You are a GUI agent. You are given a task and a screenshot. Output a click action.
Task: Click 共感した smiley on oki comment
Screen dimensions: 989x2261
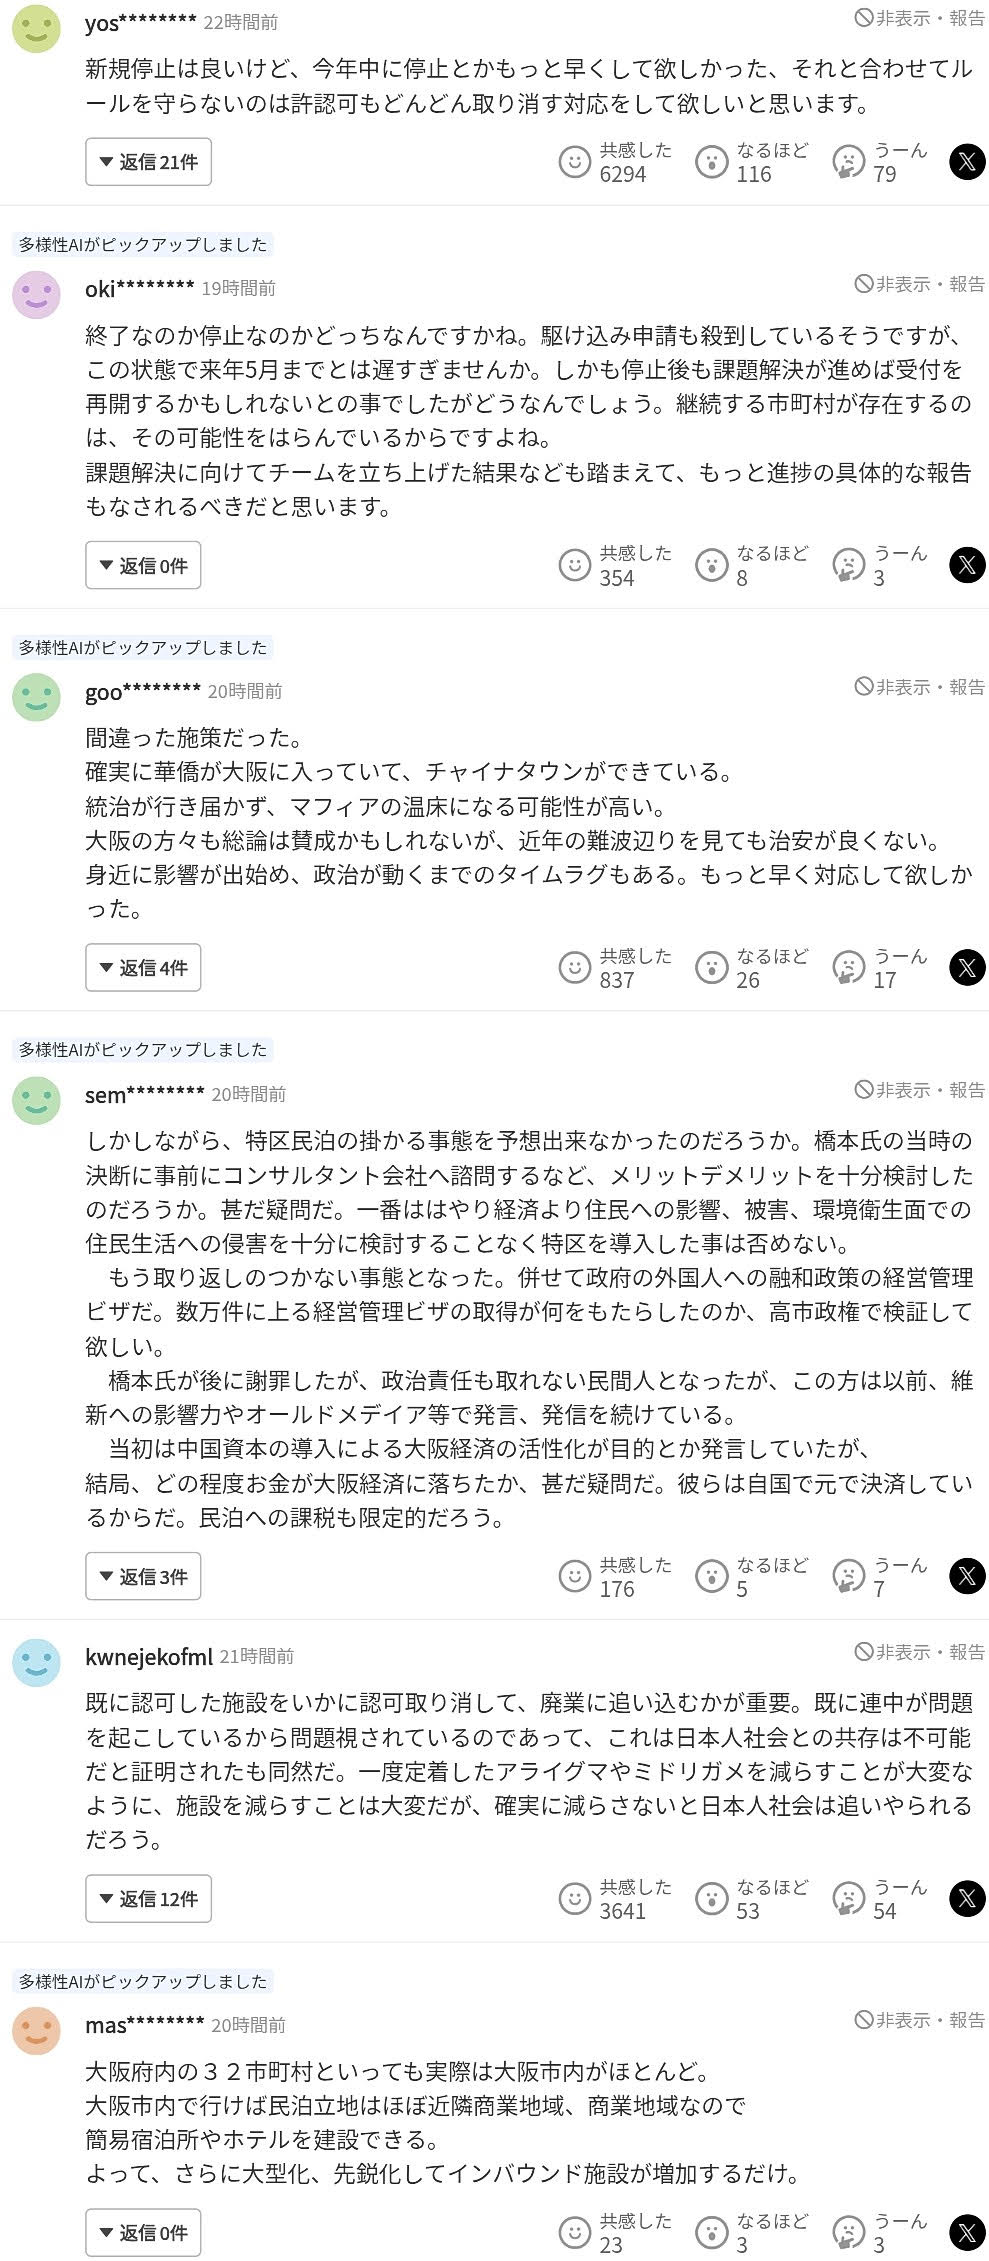(x=575, y=565)
